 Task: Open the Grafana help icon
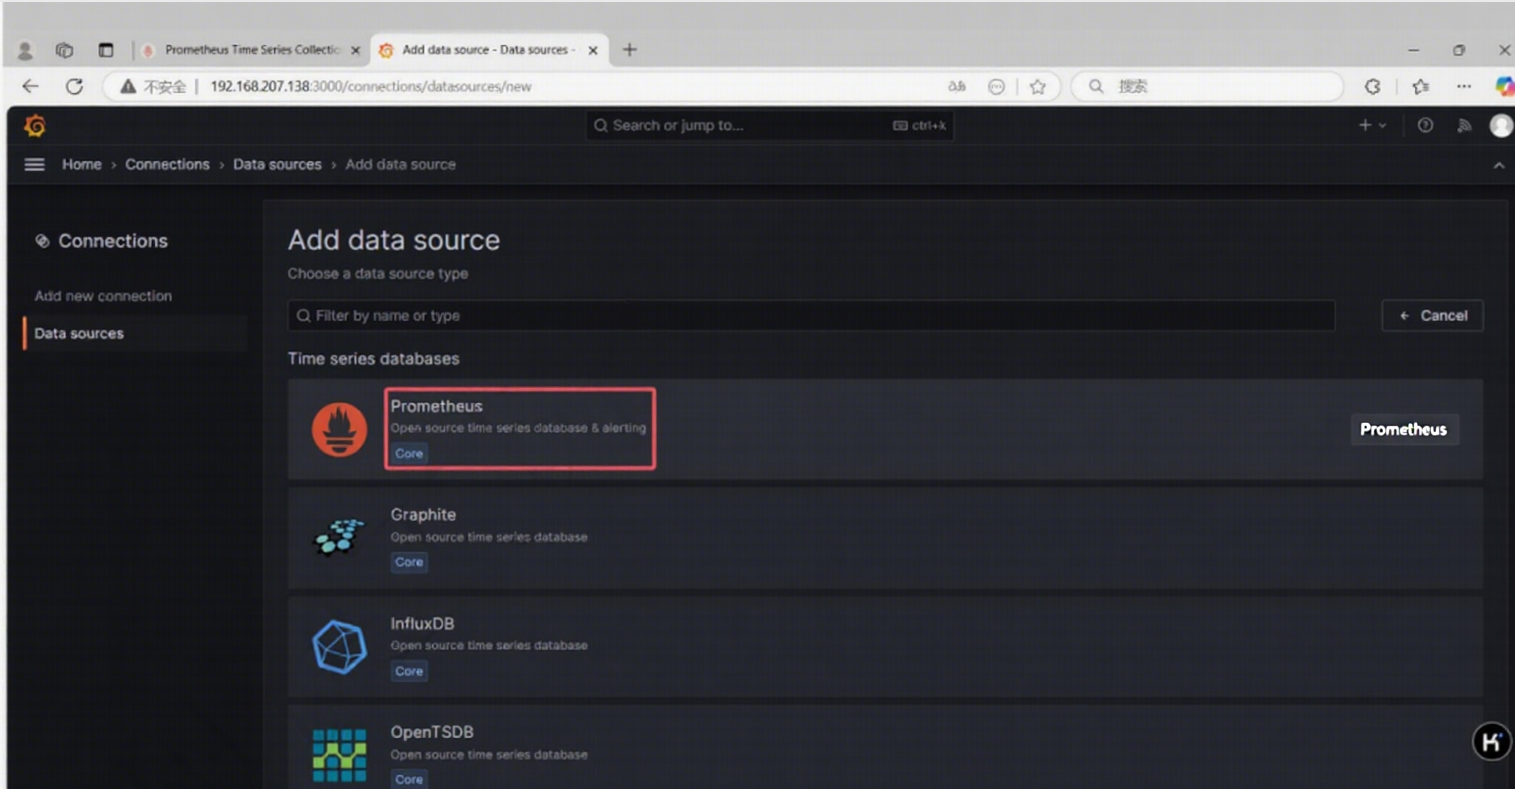1425,125
